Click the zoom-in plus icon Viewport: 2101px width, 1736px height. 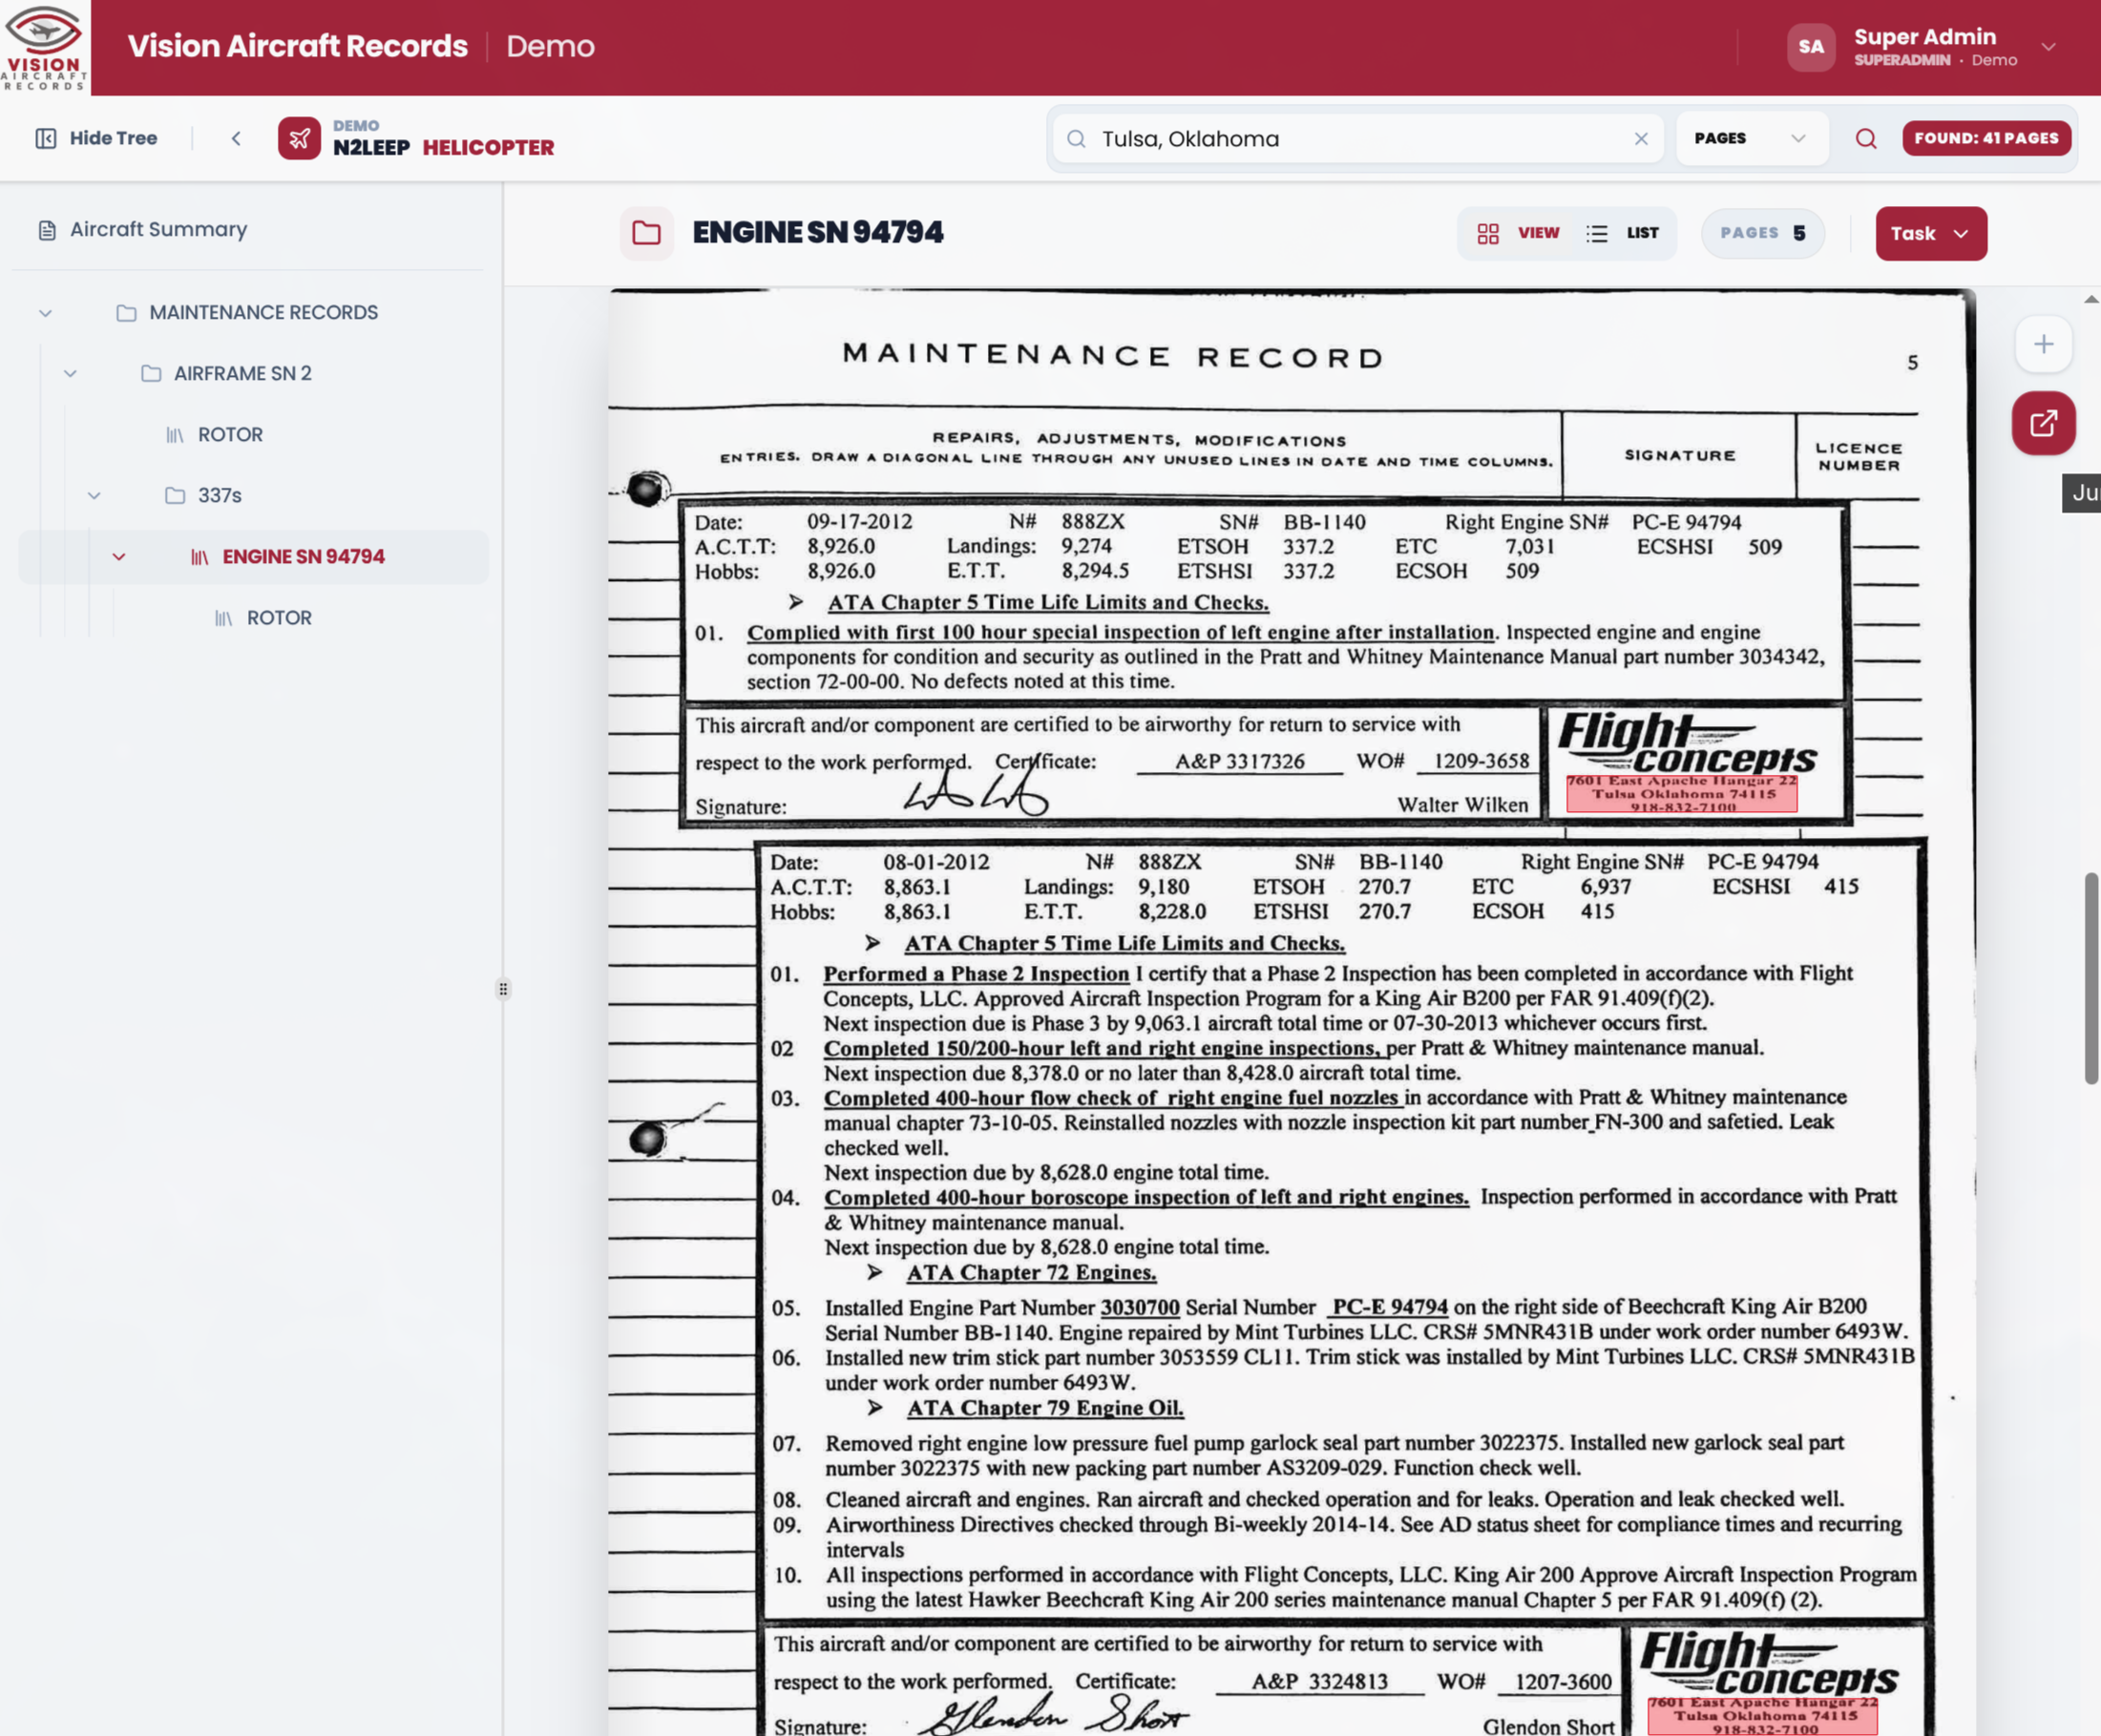coord(2044,344)
